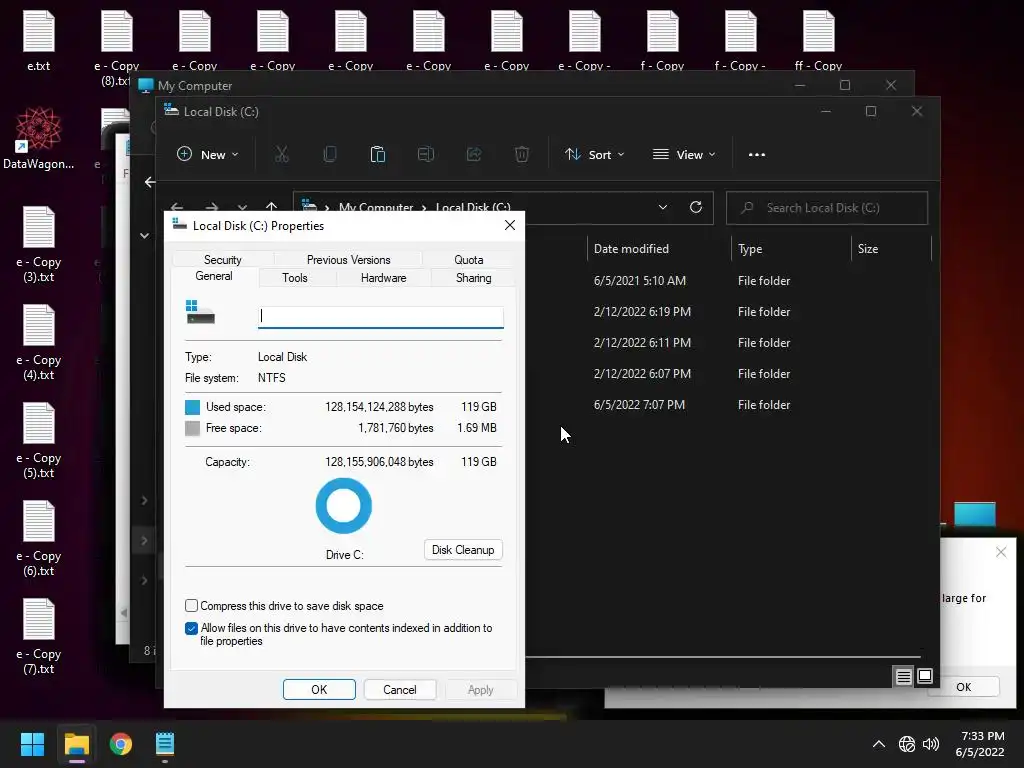
Task: Expand the address bar history dropdown
Action: click(663, 207)
